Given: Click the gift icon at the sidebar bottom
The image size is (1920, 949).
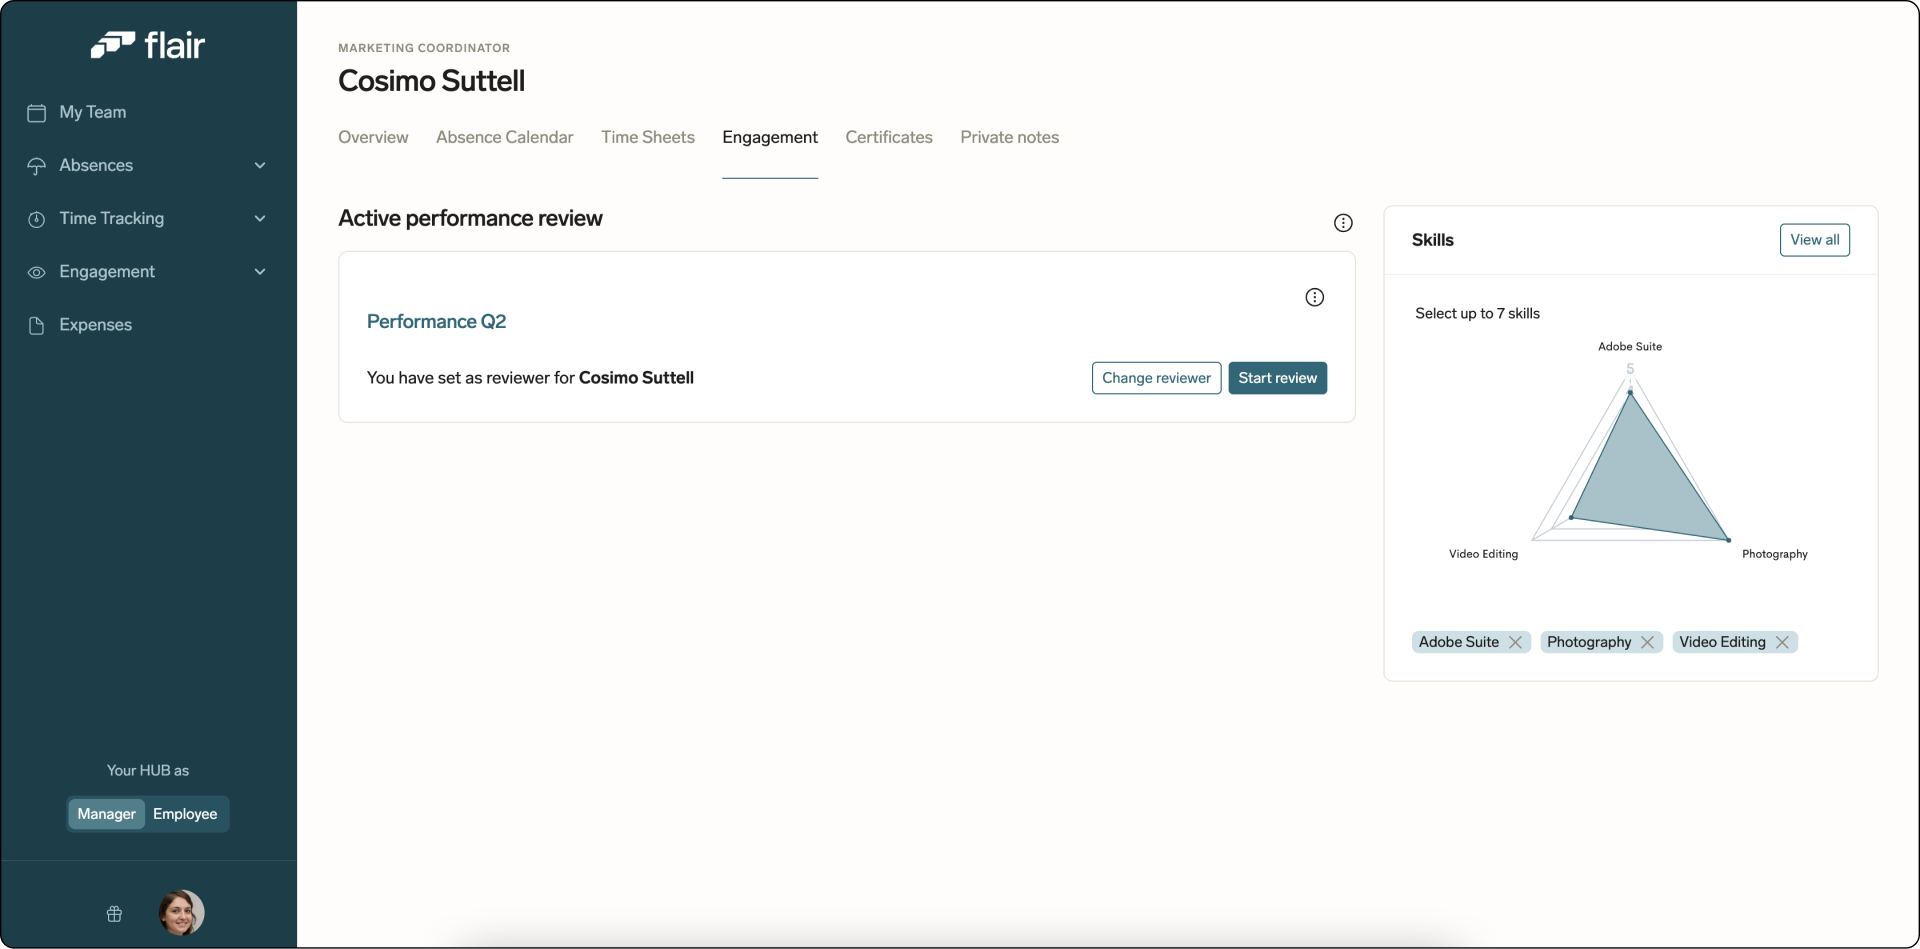Looking at the screenshot, I should pyautogui.click(x=114, y=913).
